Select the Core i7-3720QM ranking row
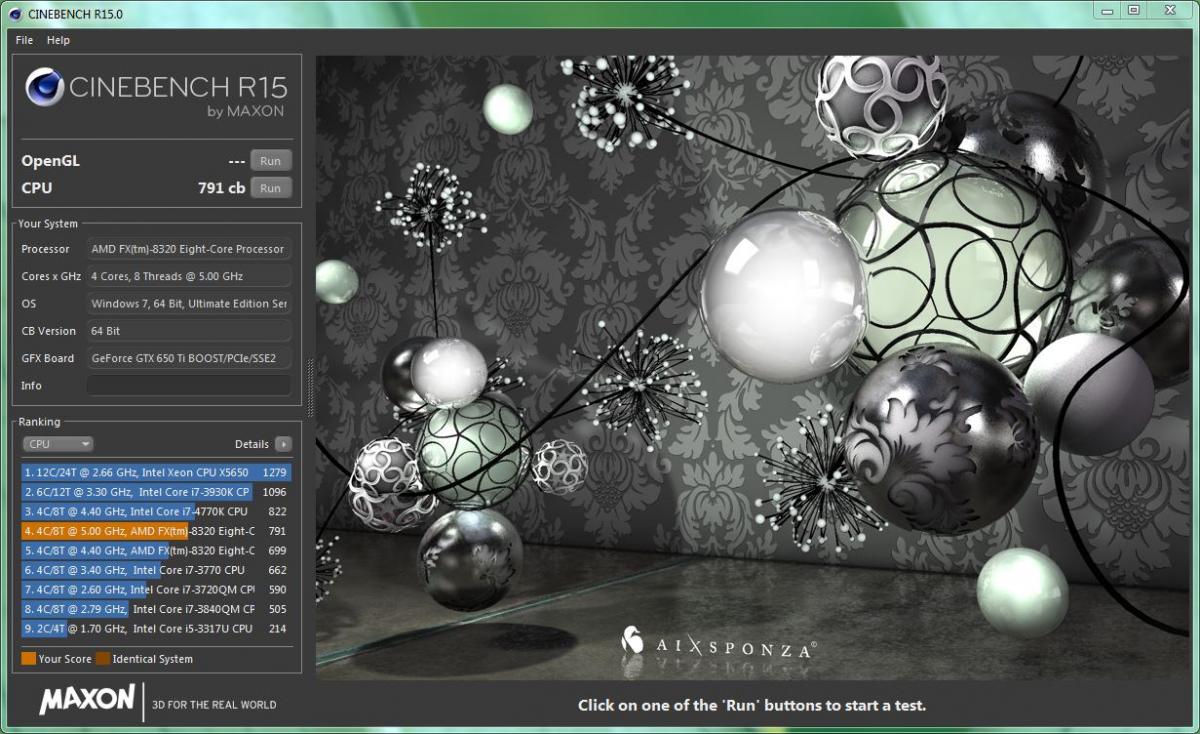1200x734 pixels. coord(156,589)
